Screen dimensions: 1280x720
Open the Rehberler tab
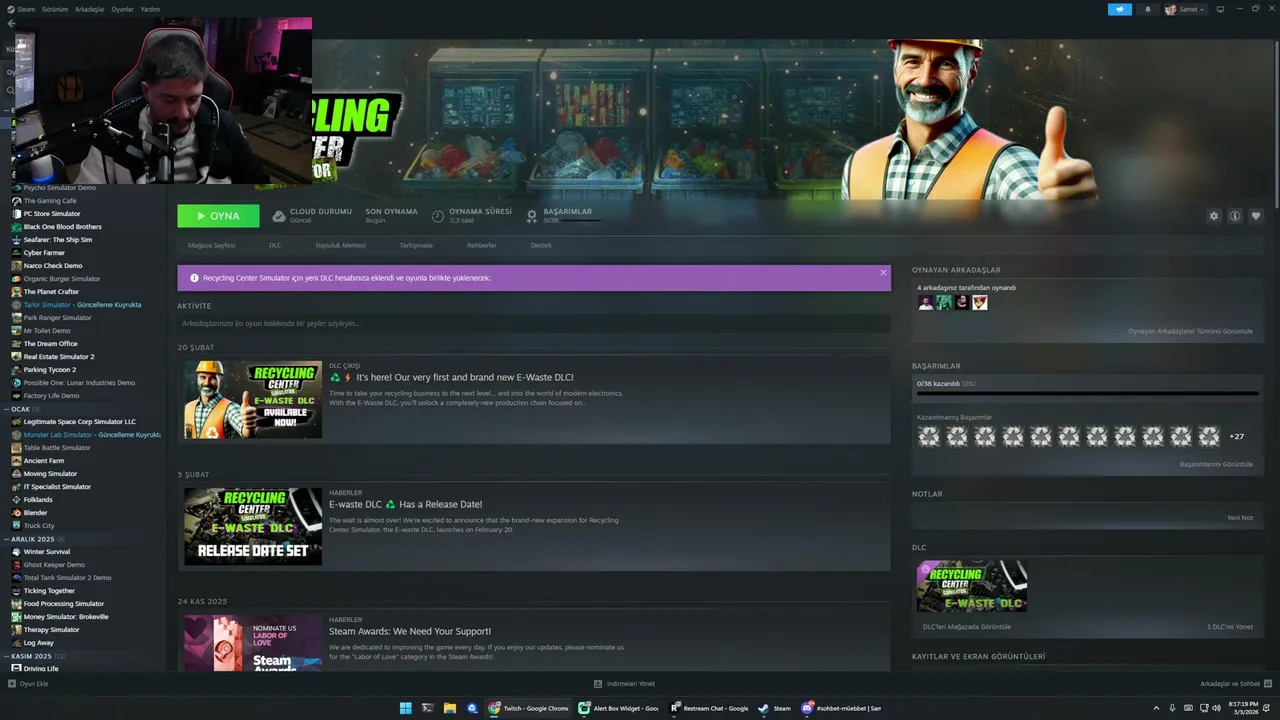(481, 245)
